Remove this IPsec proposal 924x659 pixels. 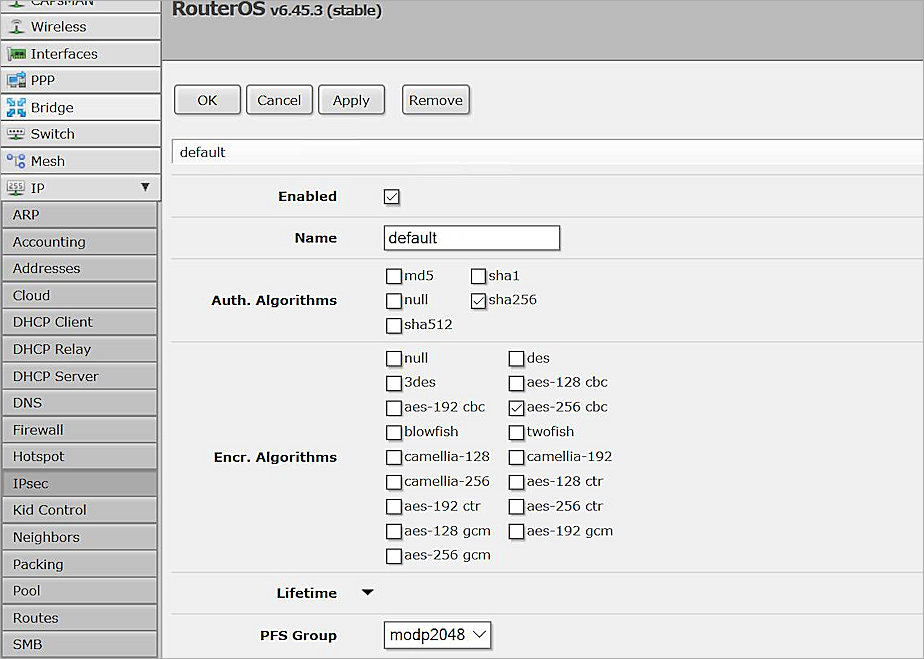[435, 100]
